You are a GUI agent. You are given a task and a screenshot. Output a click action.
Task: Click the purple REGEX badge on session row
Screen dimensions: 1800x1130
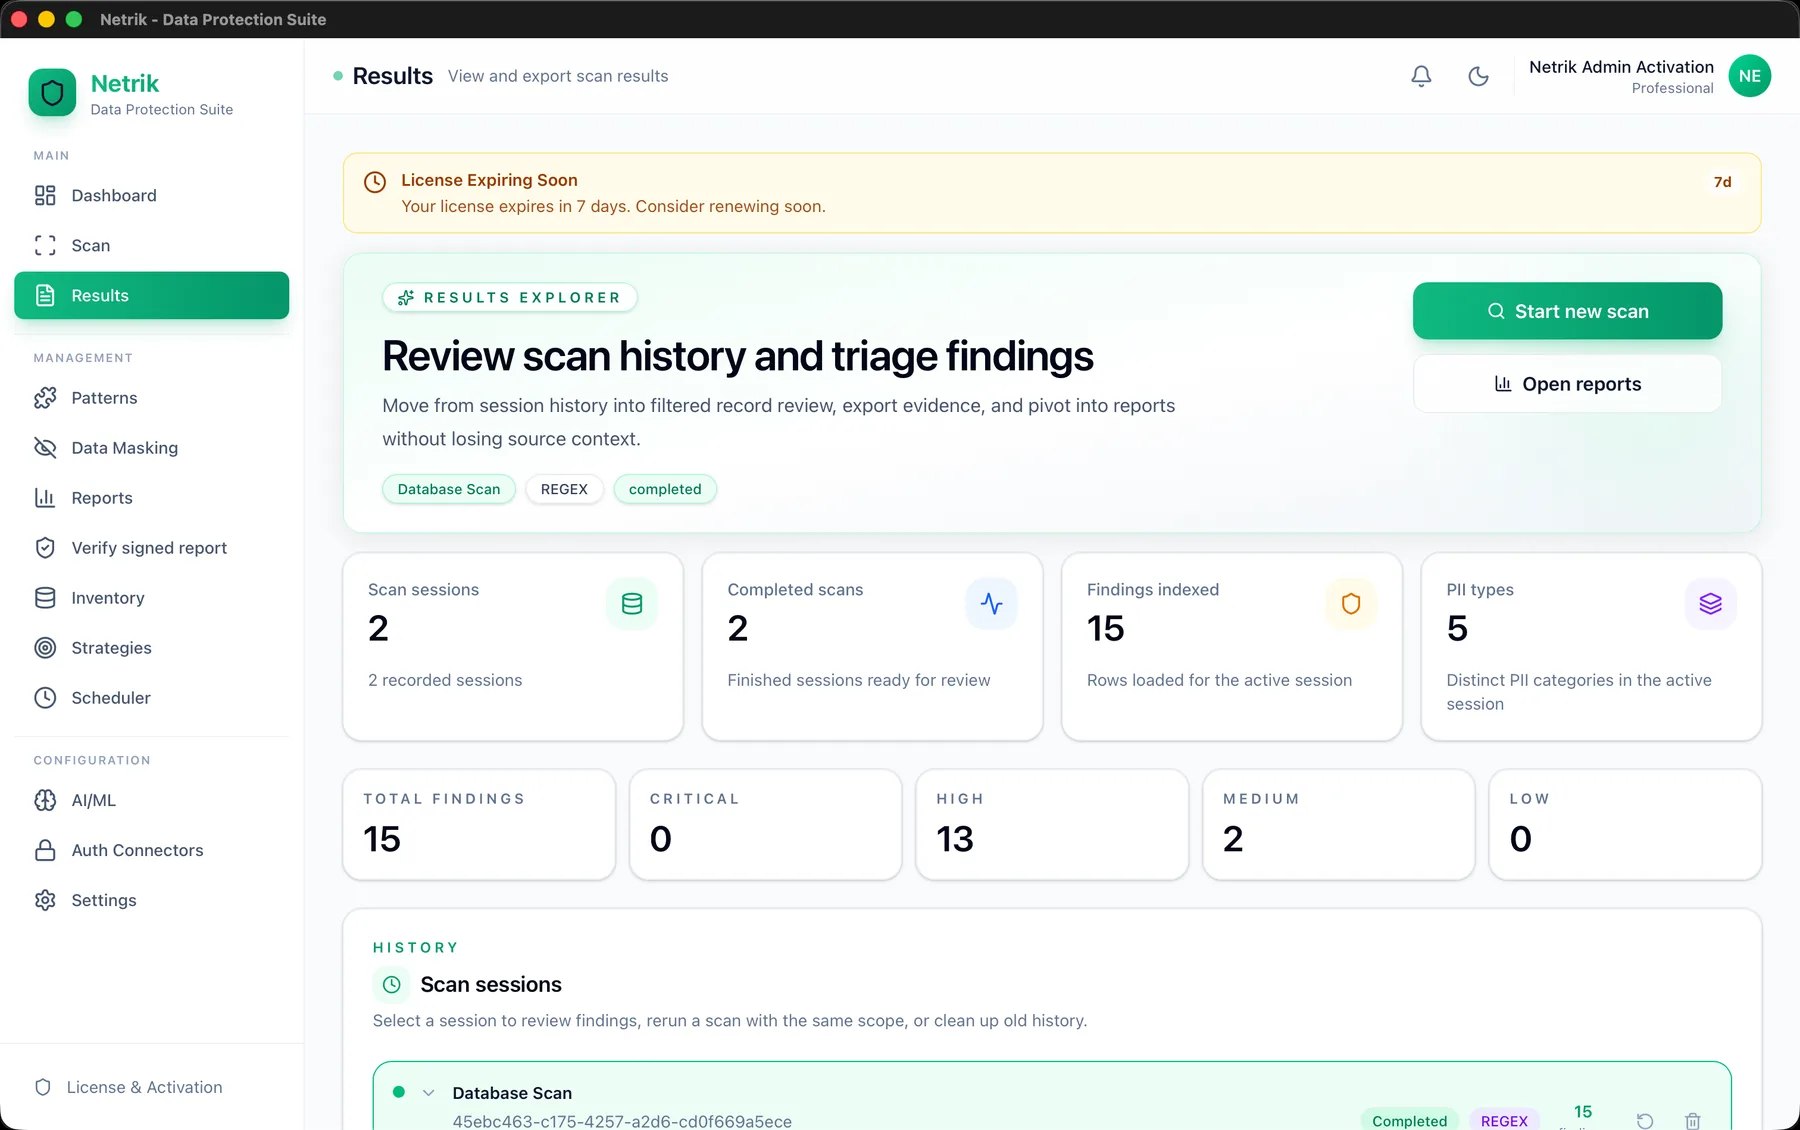1504,1121
